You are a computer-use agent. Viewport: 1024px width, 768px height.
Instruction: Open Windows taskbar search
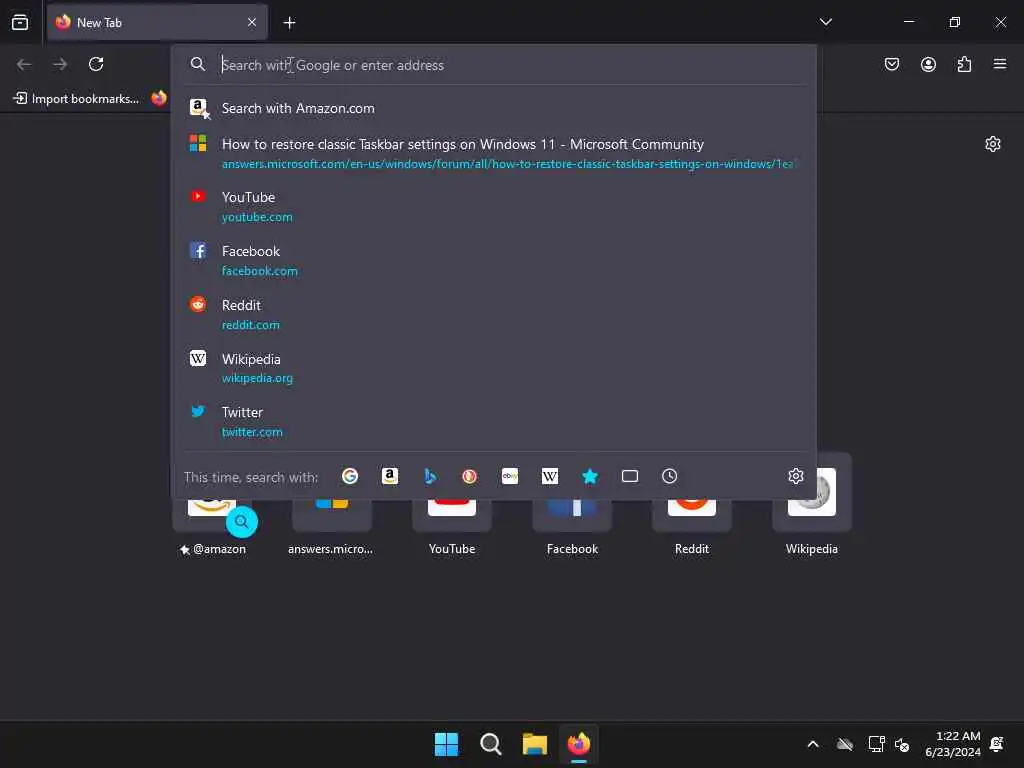pyautogui.click(x=490, y=744)
